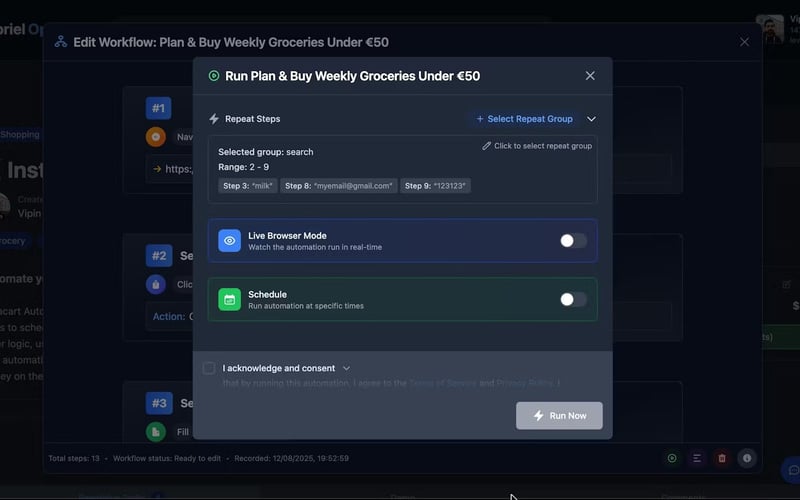The image size is (800, 500).
Task: Click the green calendar Schedule icon
Action: click(230, 299)
